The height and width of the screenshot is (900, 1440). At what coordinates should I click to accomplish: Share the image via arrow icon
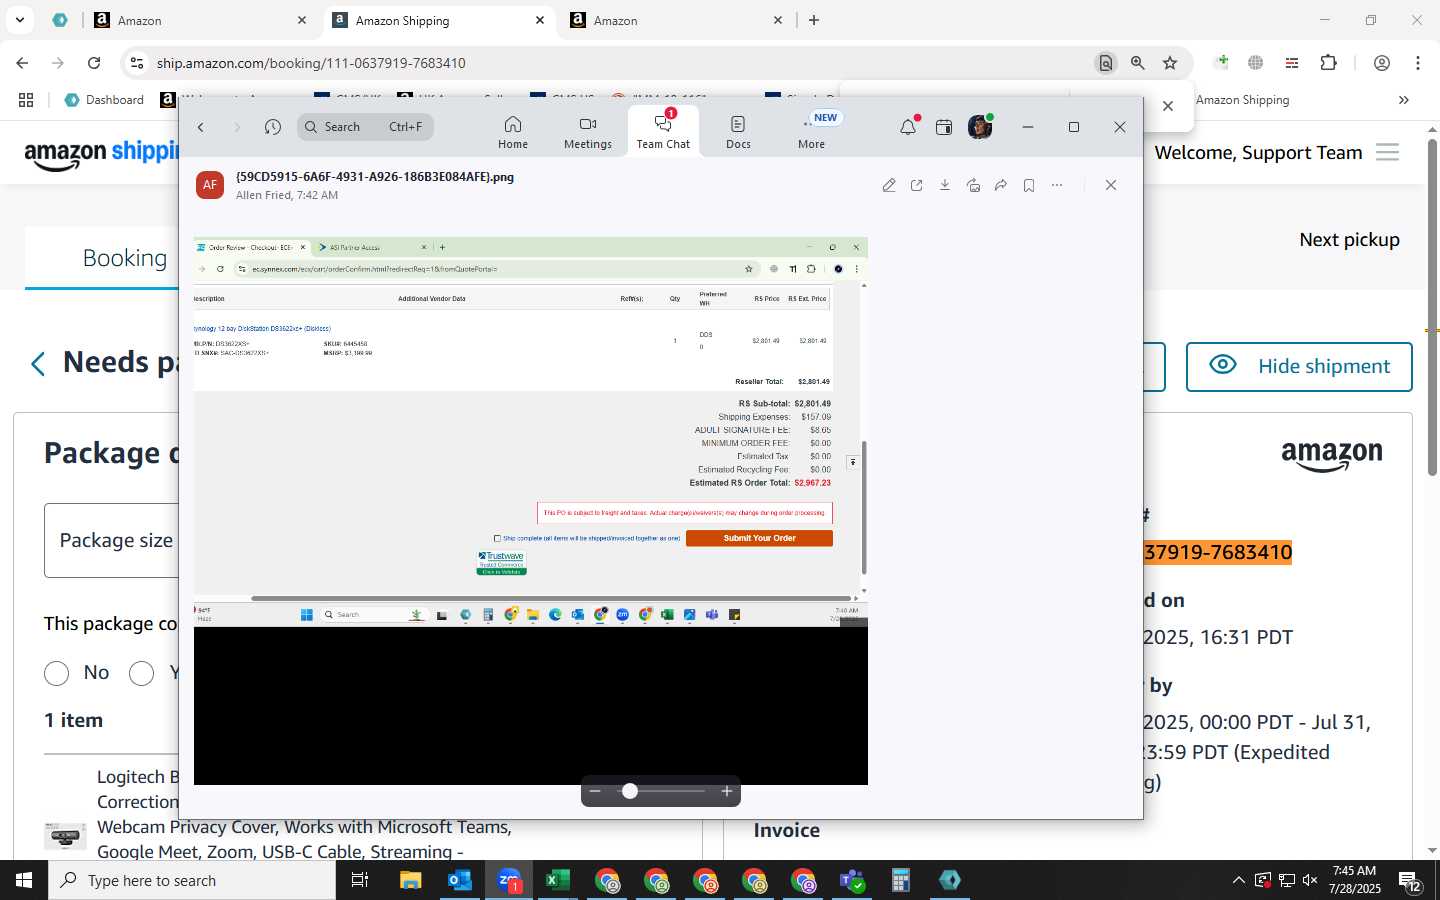[x=1001, y=185]
